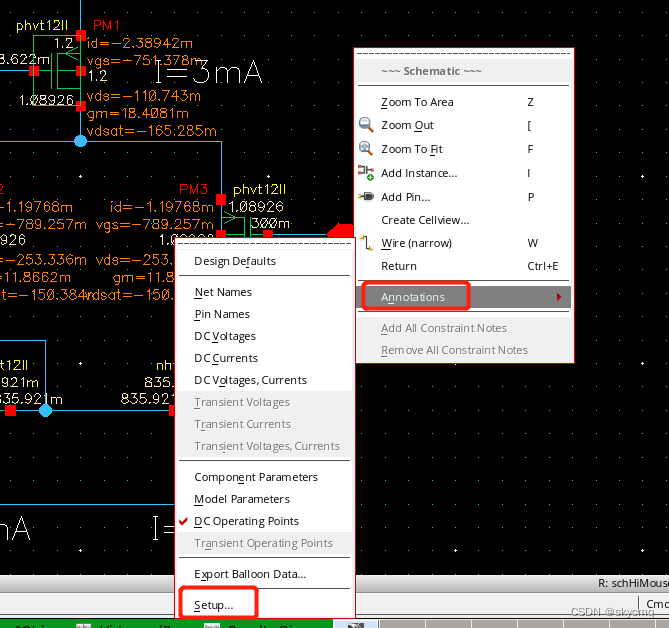Click the I=3mA note text
The width and height of the screenshot is (669, 628).
click(x=208, y=72)
